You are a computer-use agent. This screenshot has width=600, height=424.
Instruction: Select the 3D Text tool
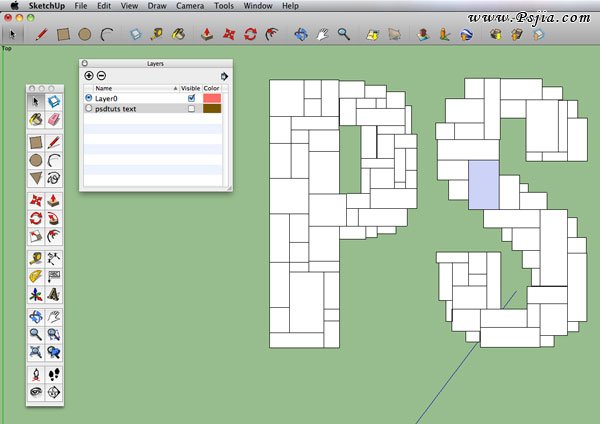(54, 295)
